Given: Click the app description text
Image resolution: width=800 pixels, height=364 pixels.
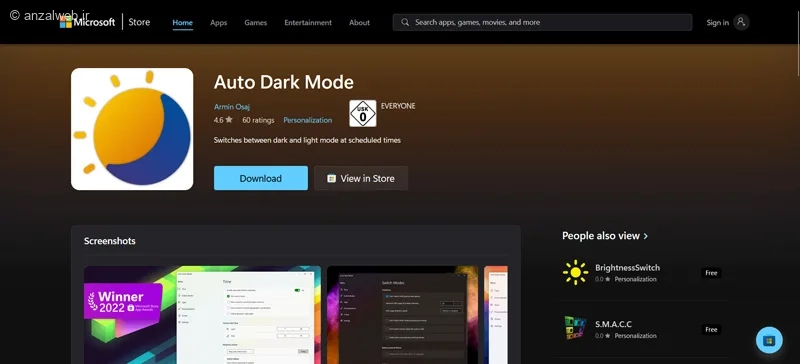Looking at the screenshot, I should (x=307, y=140).
